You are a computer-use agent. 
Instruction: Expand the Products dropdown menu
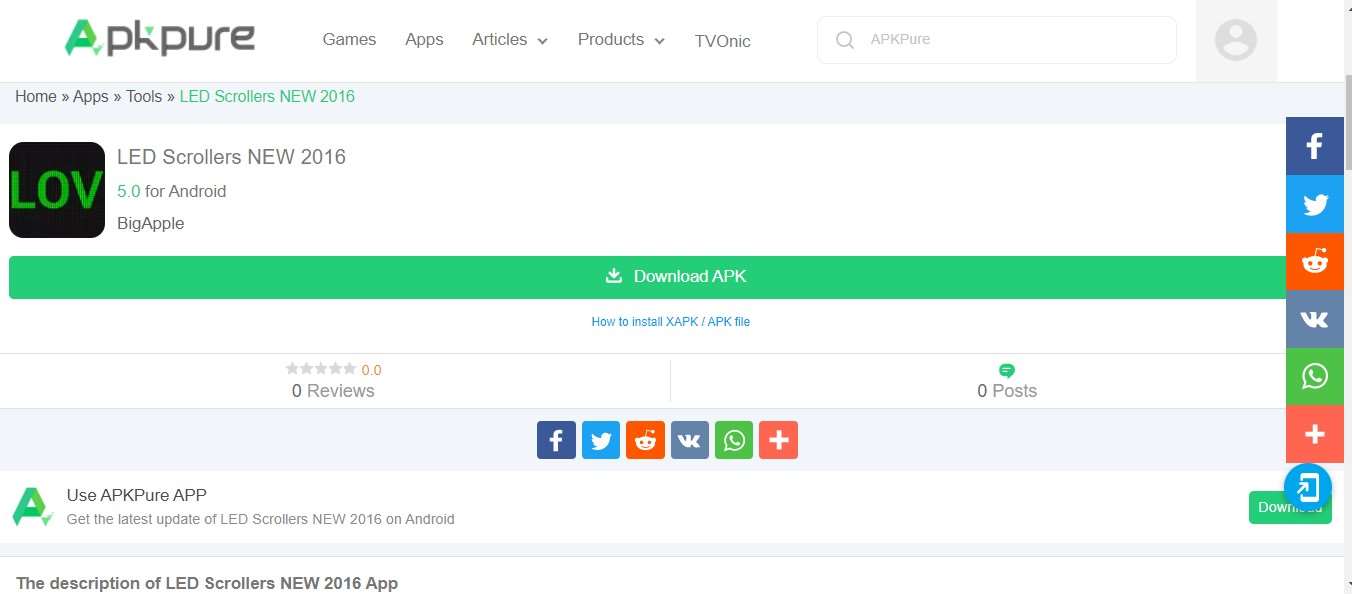[621, 40]
